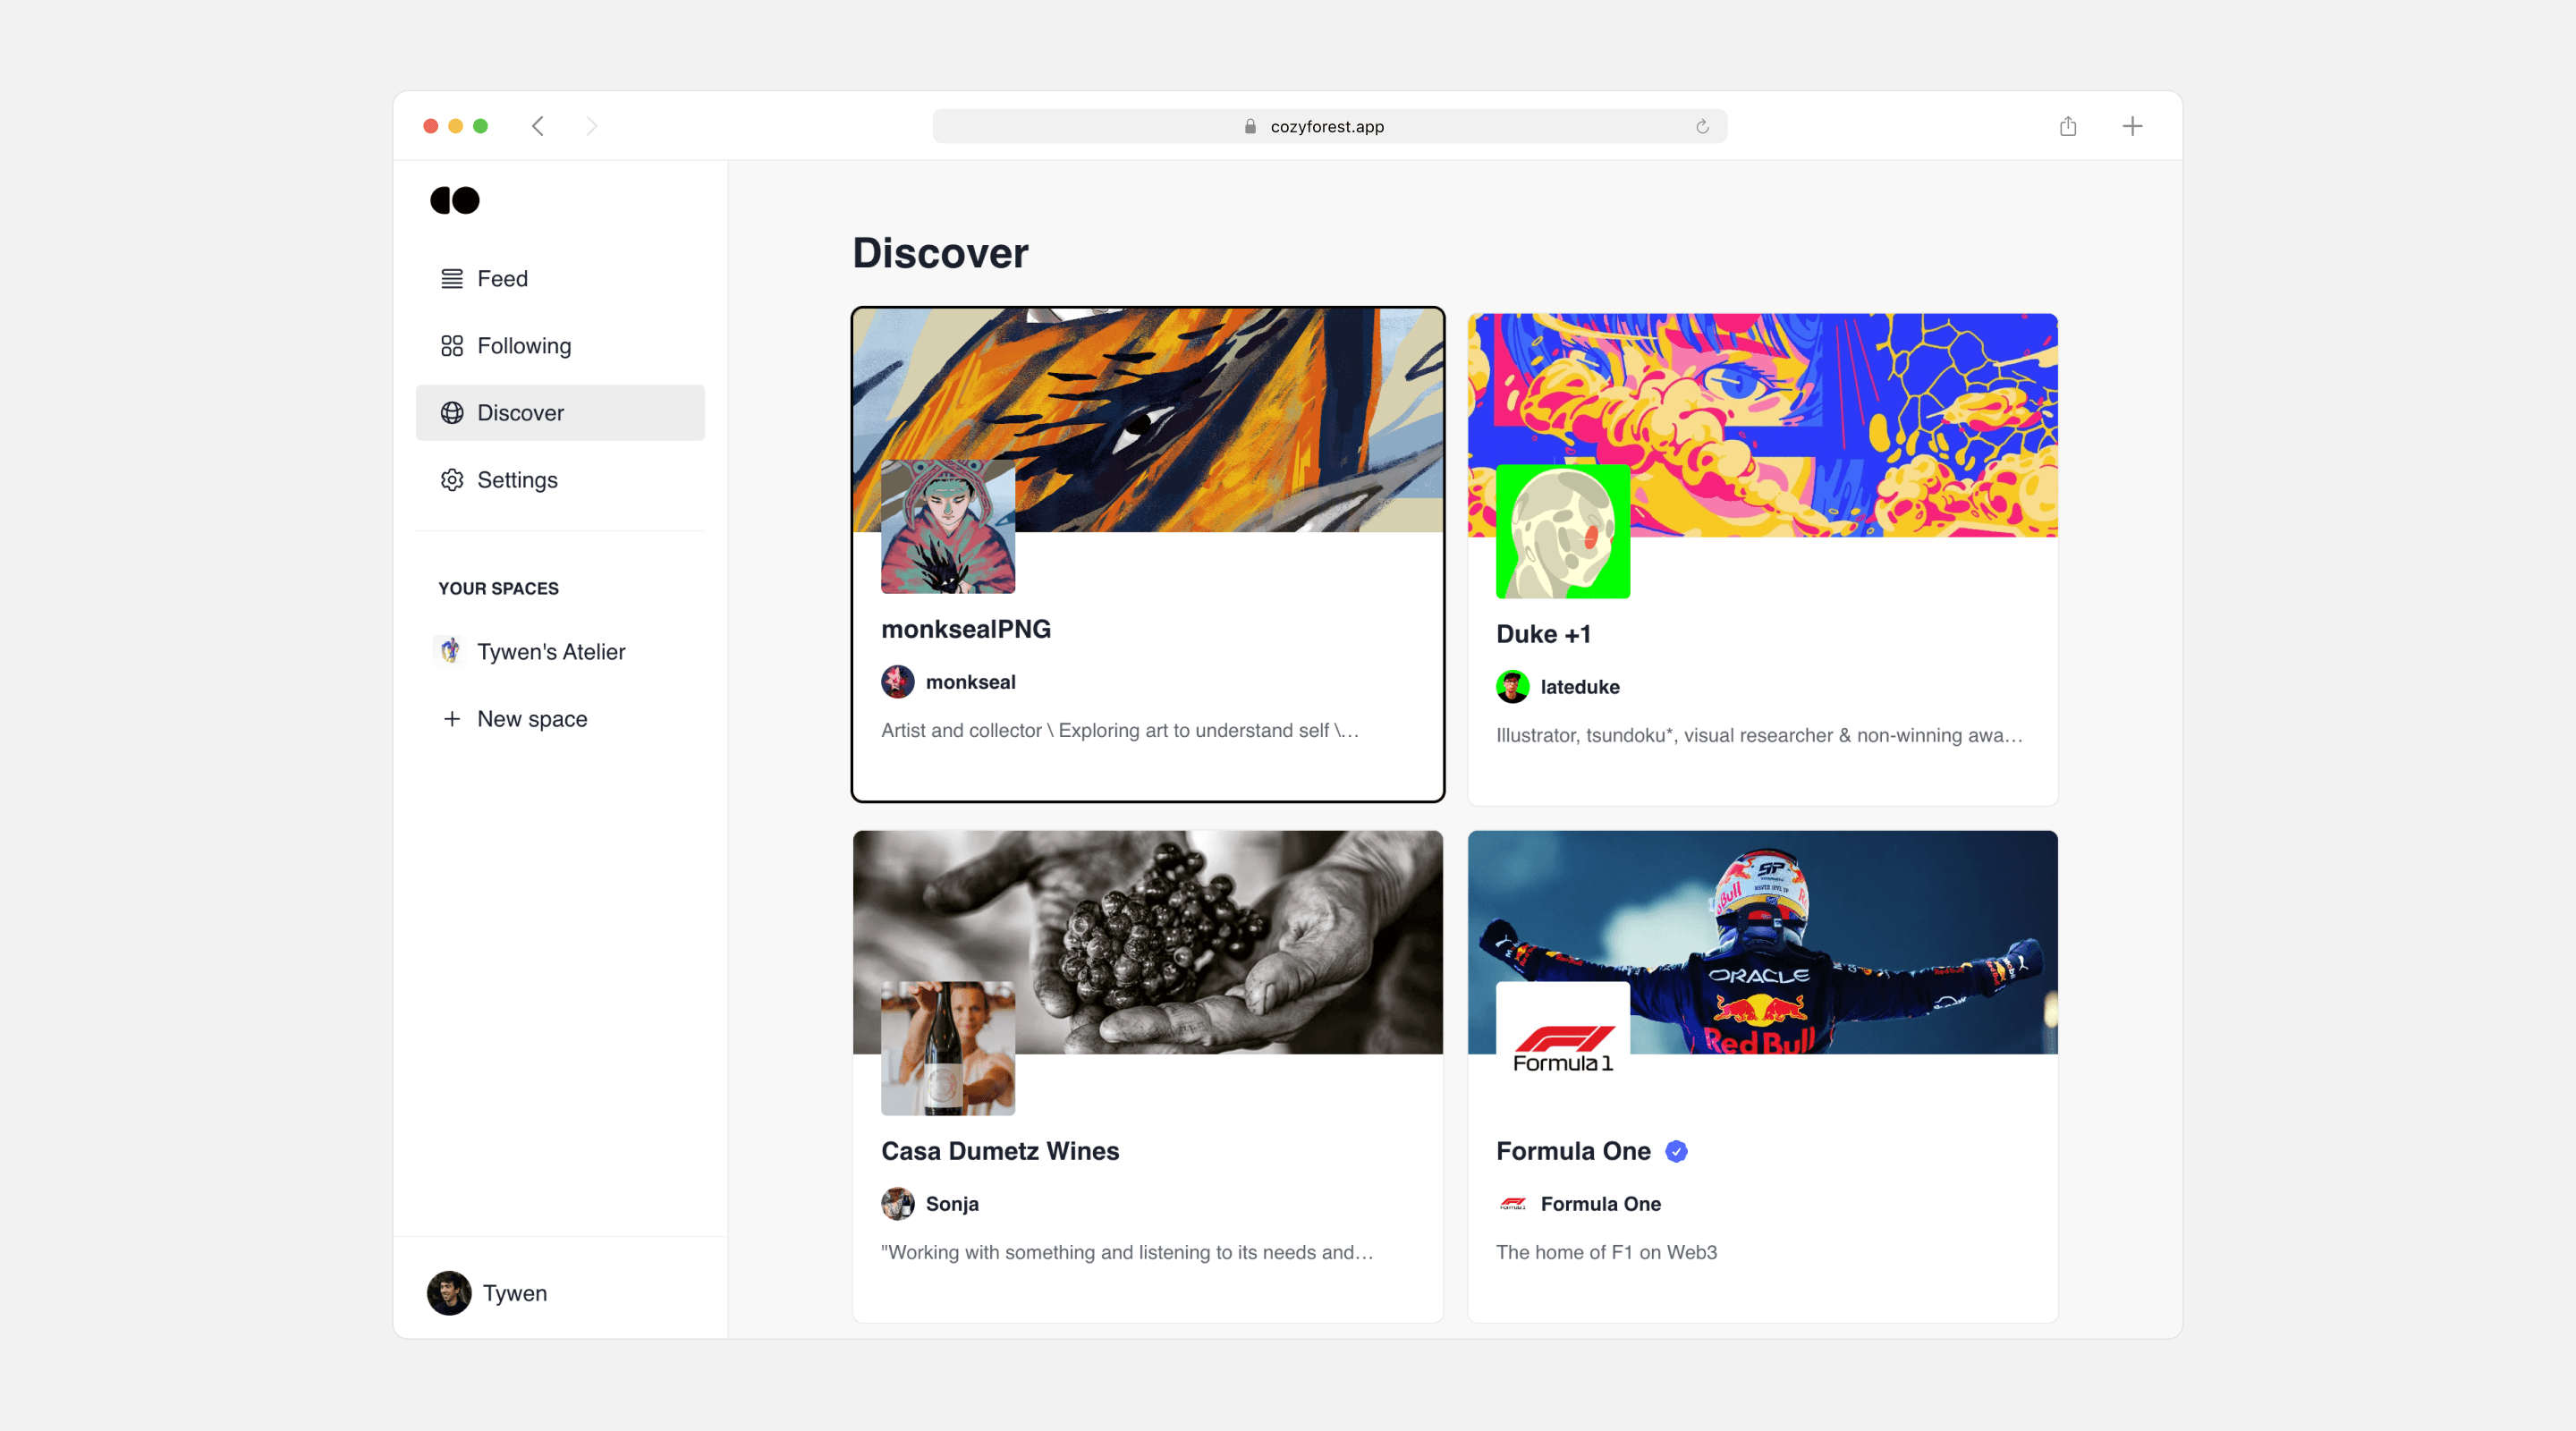Click the cozyforest app logo
Viewport: 2576px width, 1431px height.
(x=454, y=200)
